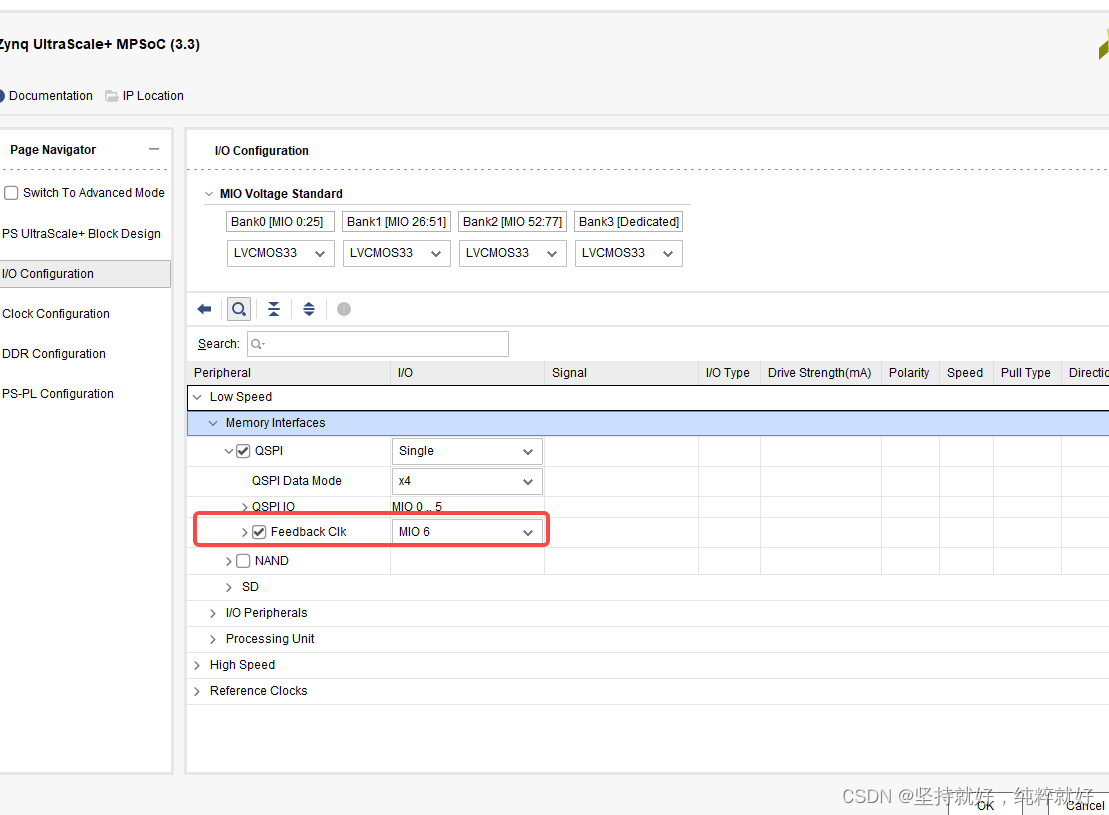The image size is (1109, 815).
Task: Enable the Switch To Advanced Mode checkbox
Action: [x=11, y=192]
